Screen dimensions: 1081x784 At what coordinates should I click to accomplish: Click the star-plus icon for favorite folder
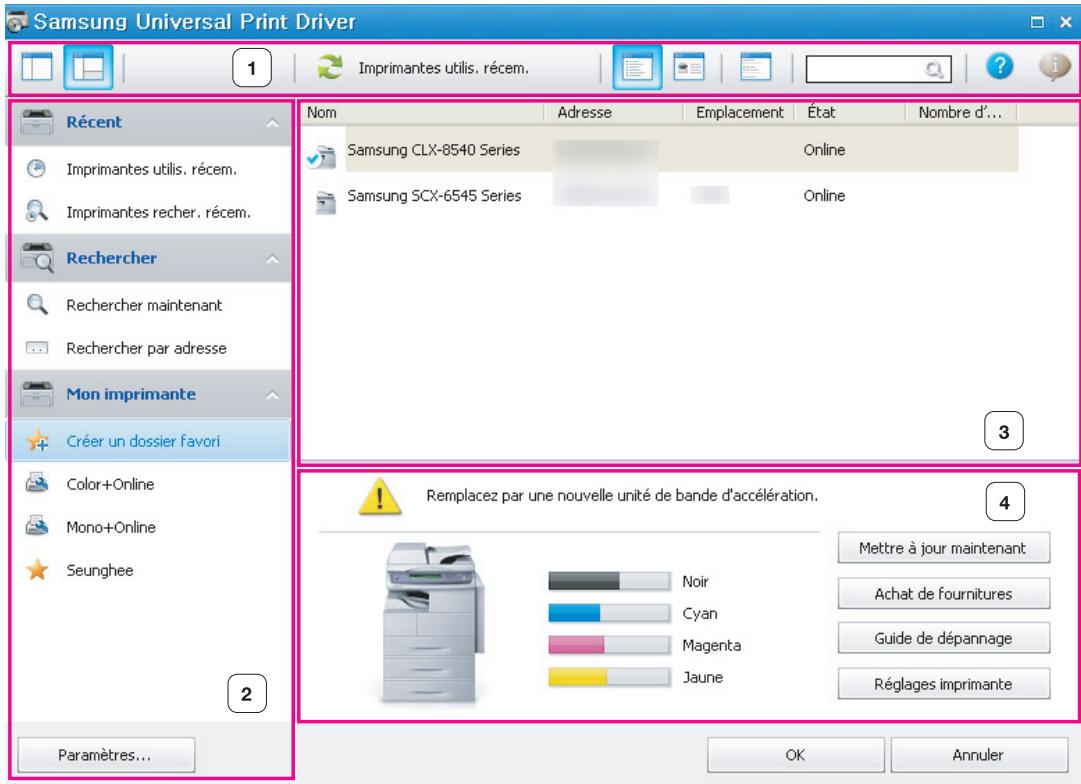click(37, 440)
